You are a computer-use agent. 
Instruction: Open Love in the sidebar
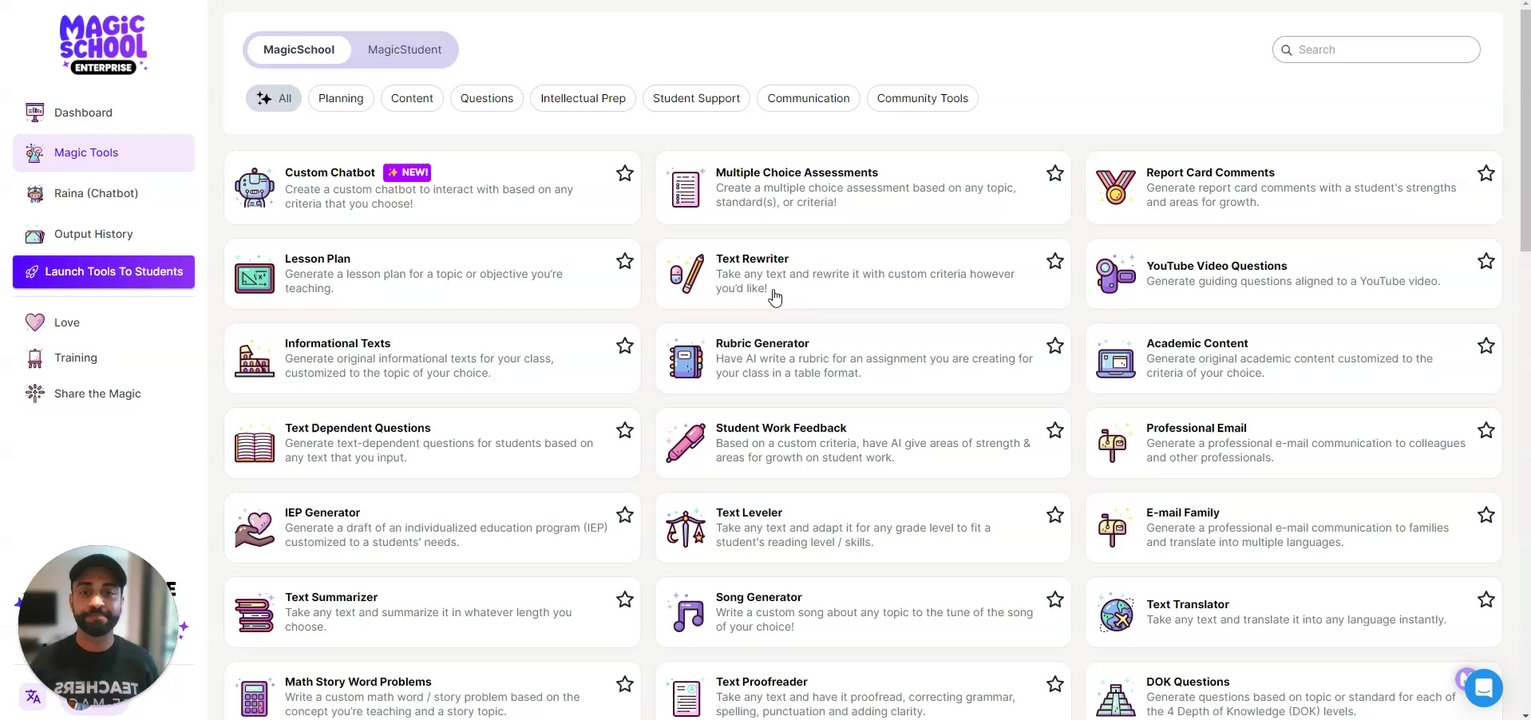(103, 322)
